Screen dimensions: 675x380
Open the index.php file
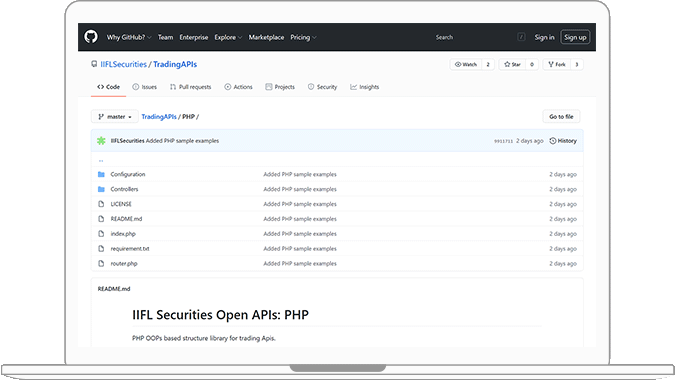click(123, 234)
